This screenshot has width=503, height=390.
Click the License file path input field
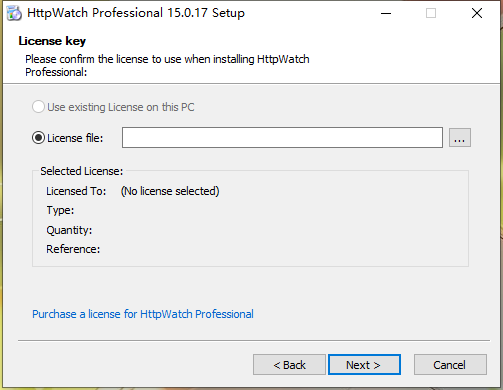282,137
